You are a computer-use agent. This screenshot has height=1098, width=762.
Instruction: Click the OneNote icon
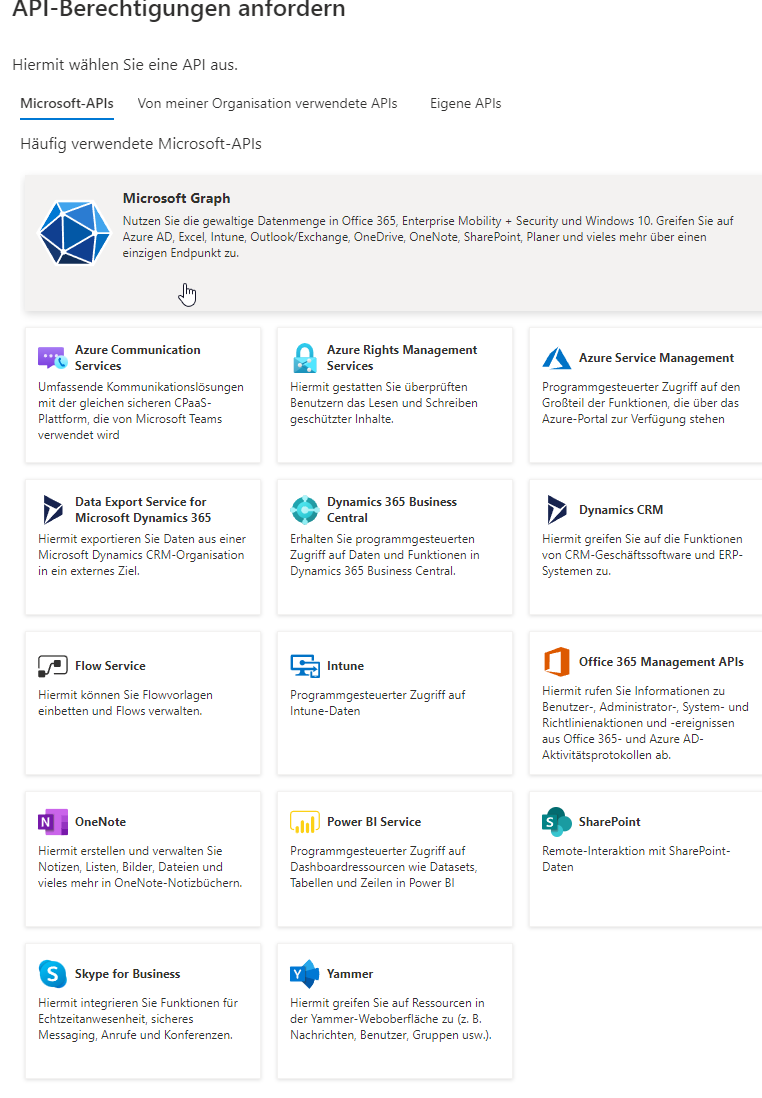(x=53, y=822)
